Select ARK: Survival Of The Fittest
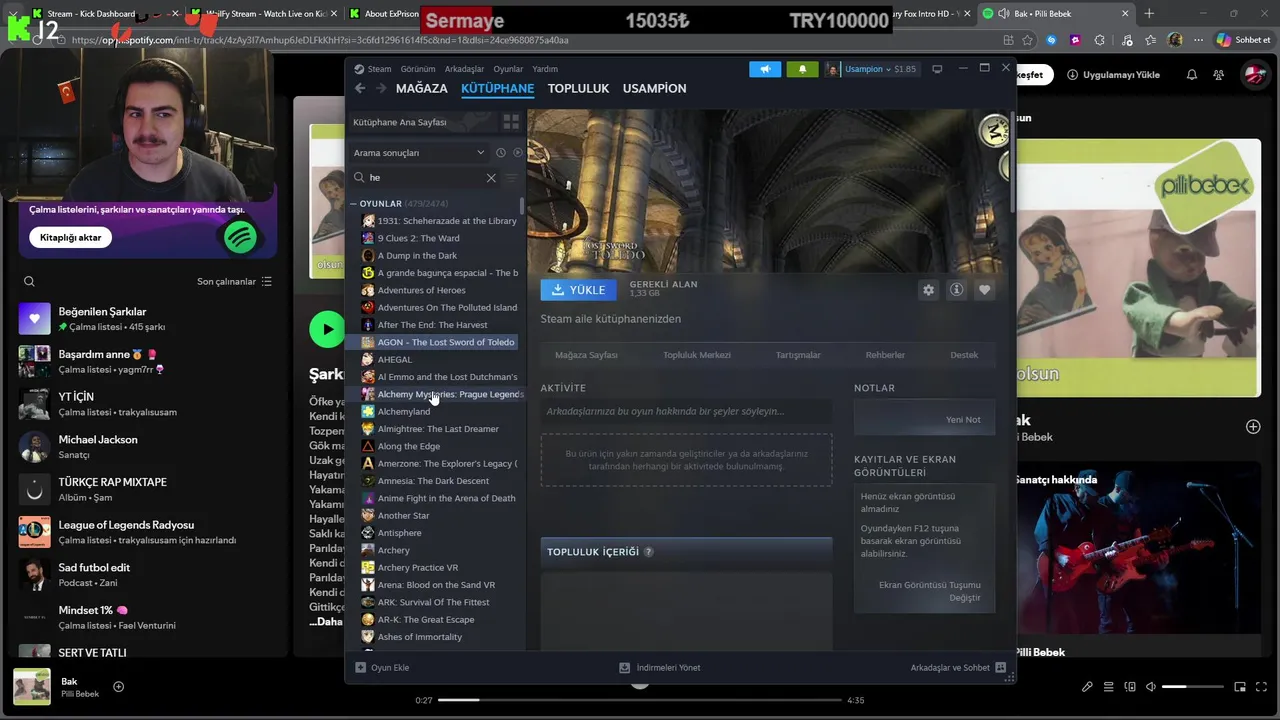The width and height of the screenshot is (1280, 720). pyautogui.click(x=436, y=602)
